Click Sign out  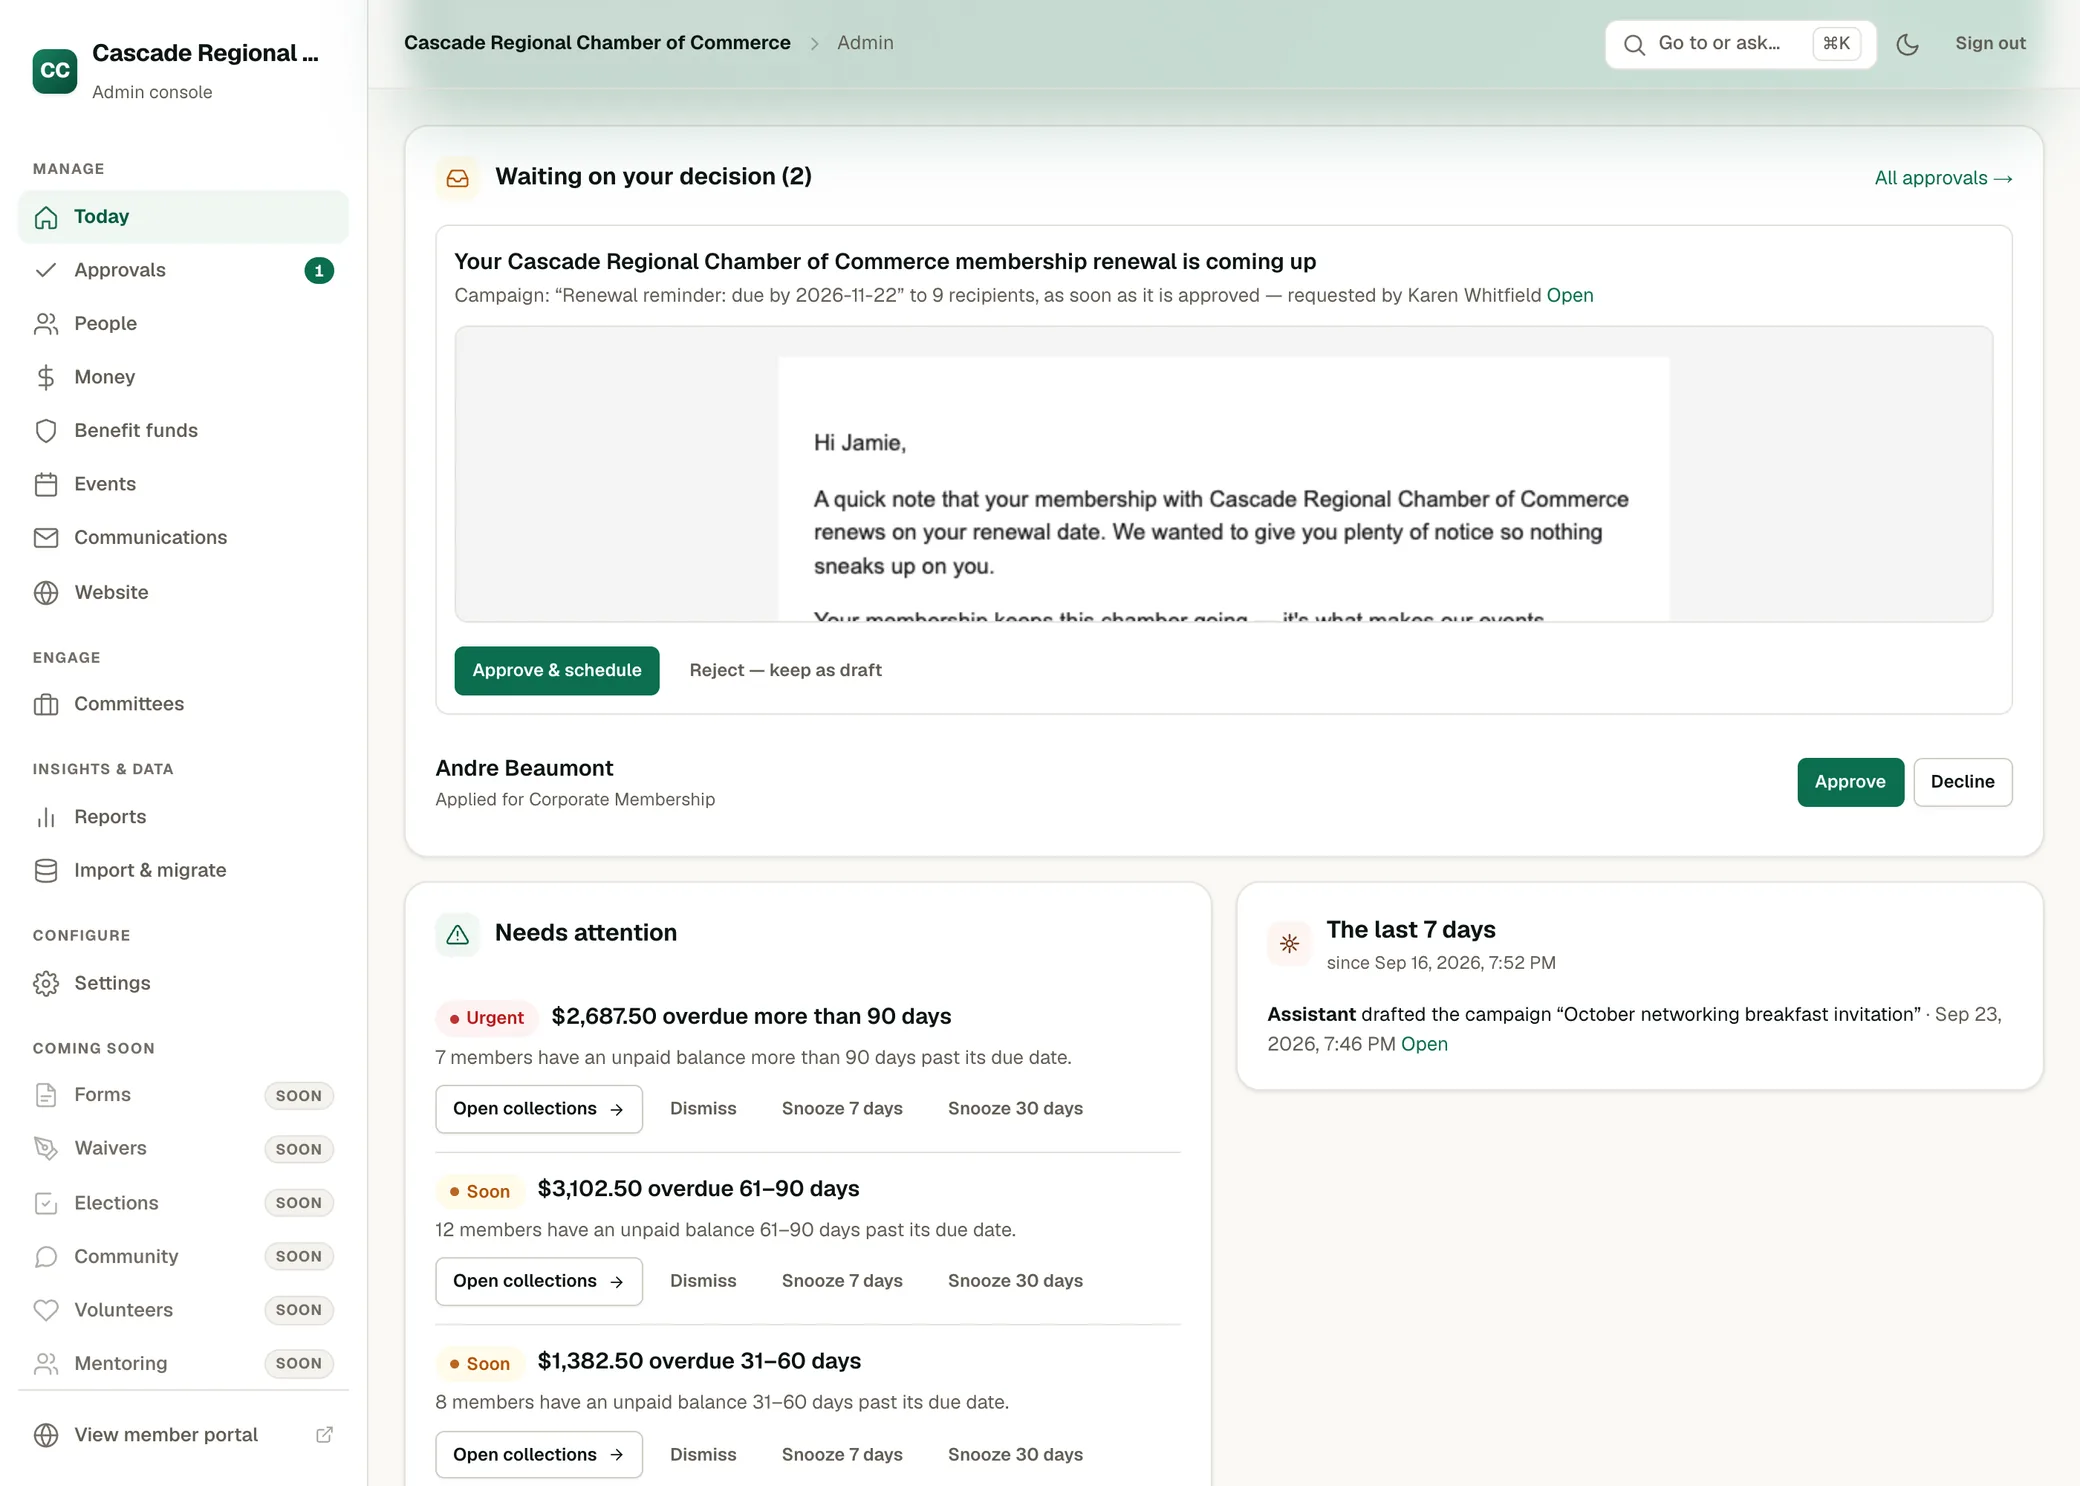(1990, 44)
